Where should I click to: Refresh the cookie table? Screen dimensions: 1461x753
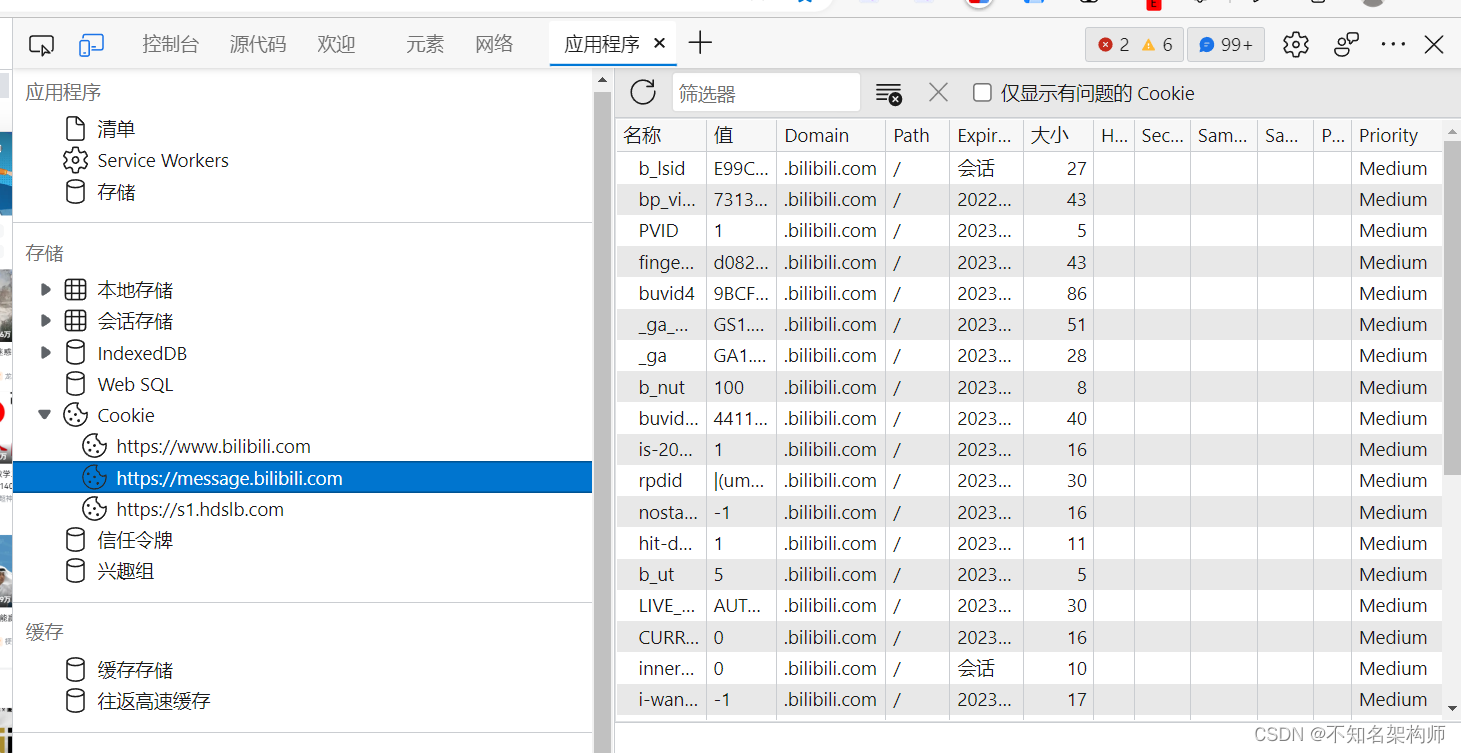coord(643,93)
